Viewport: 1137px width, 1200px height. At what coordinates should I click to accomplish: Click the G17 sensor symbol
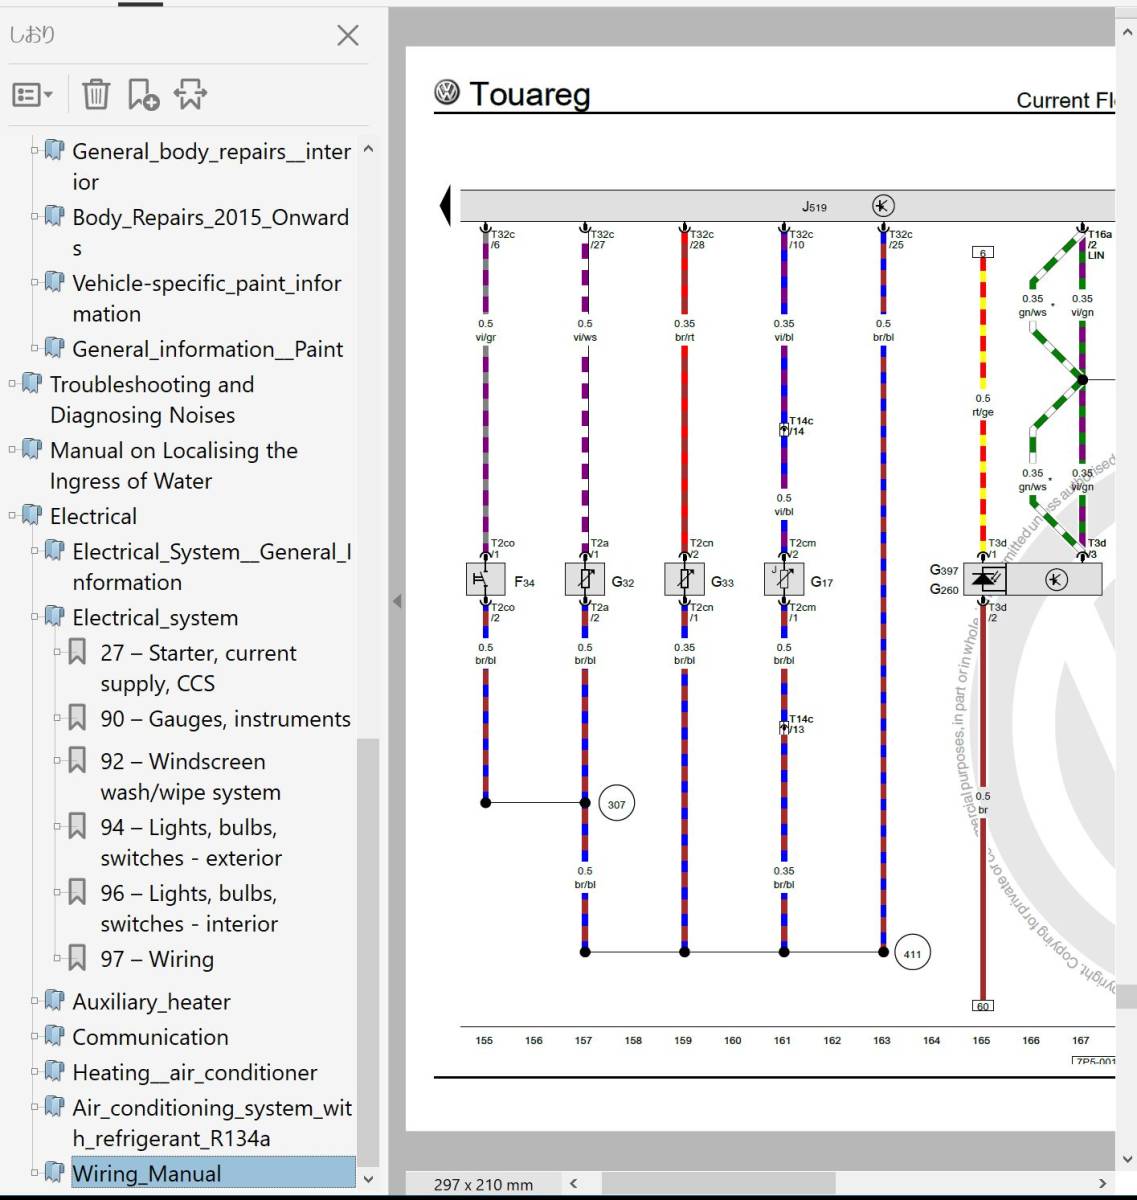pos(784,580)
